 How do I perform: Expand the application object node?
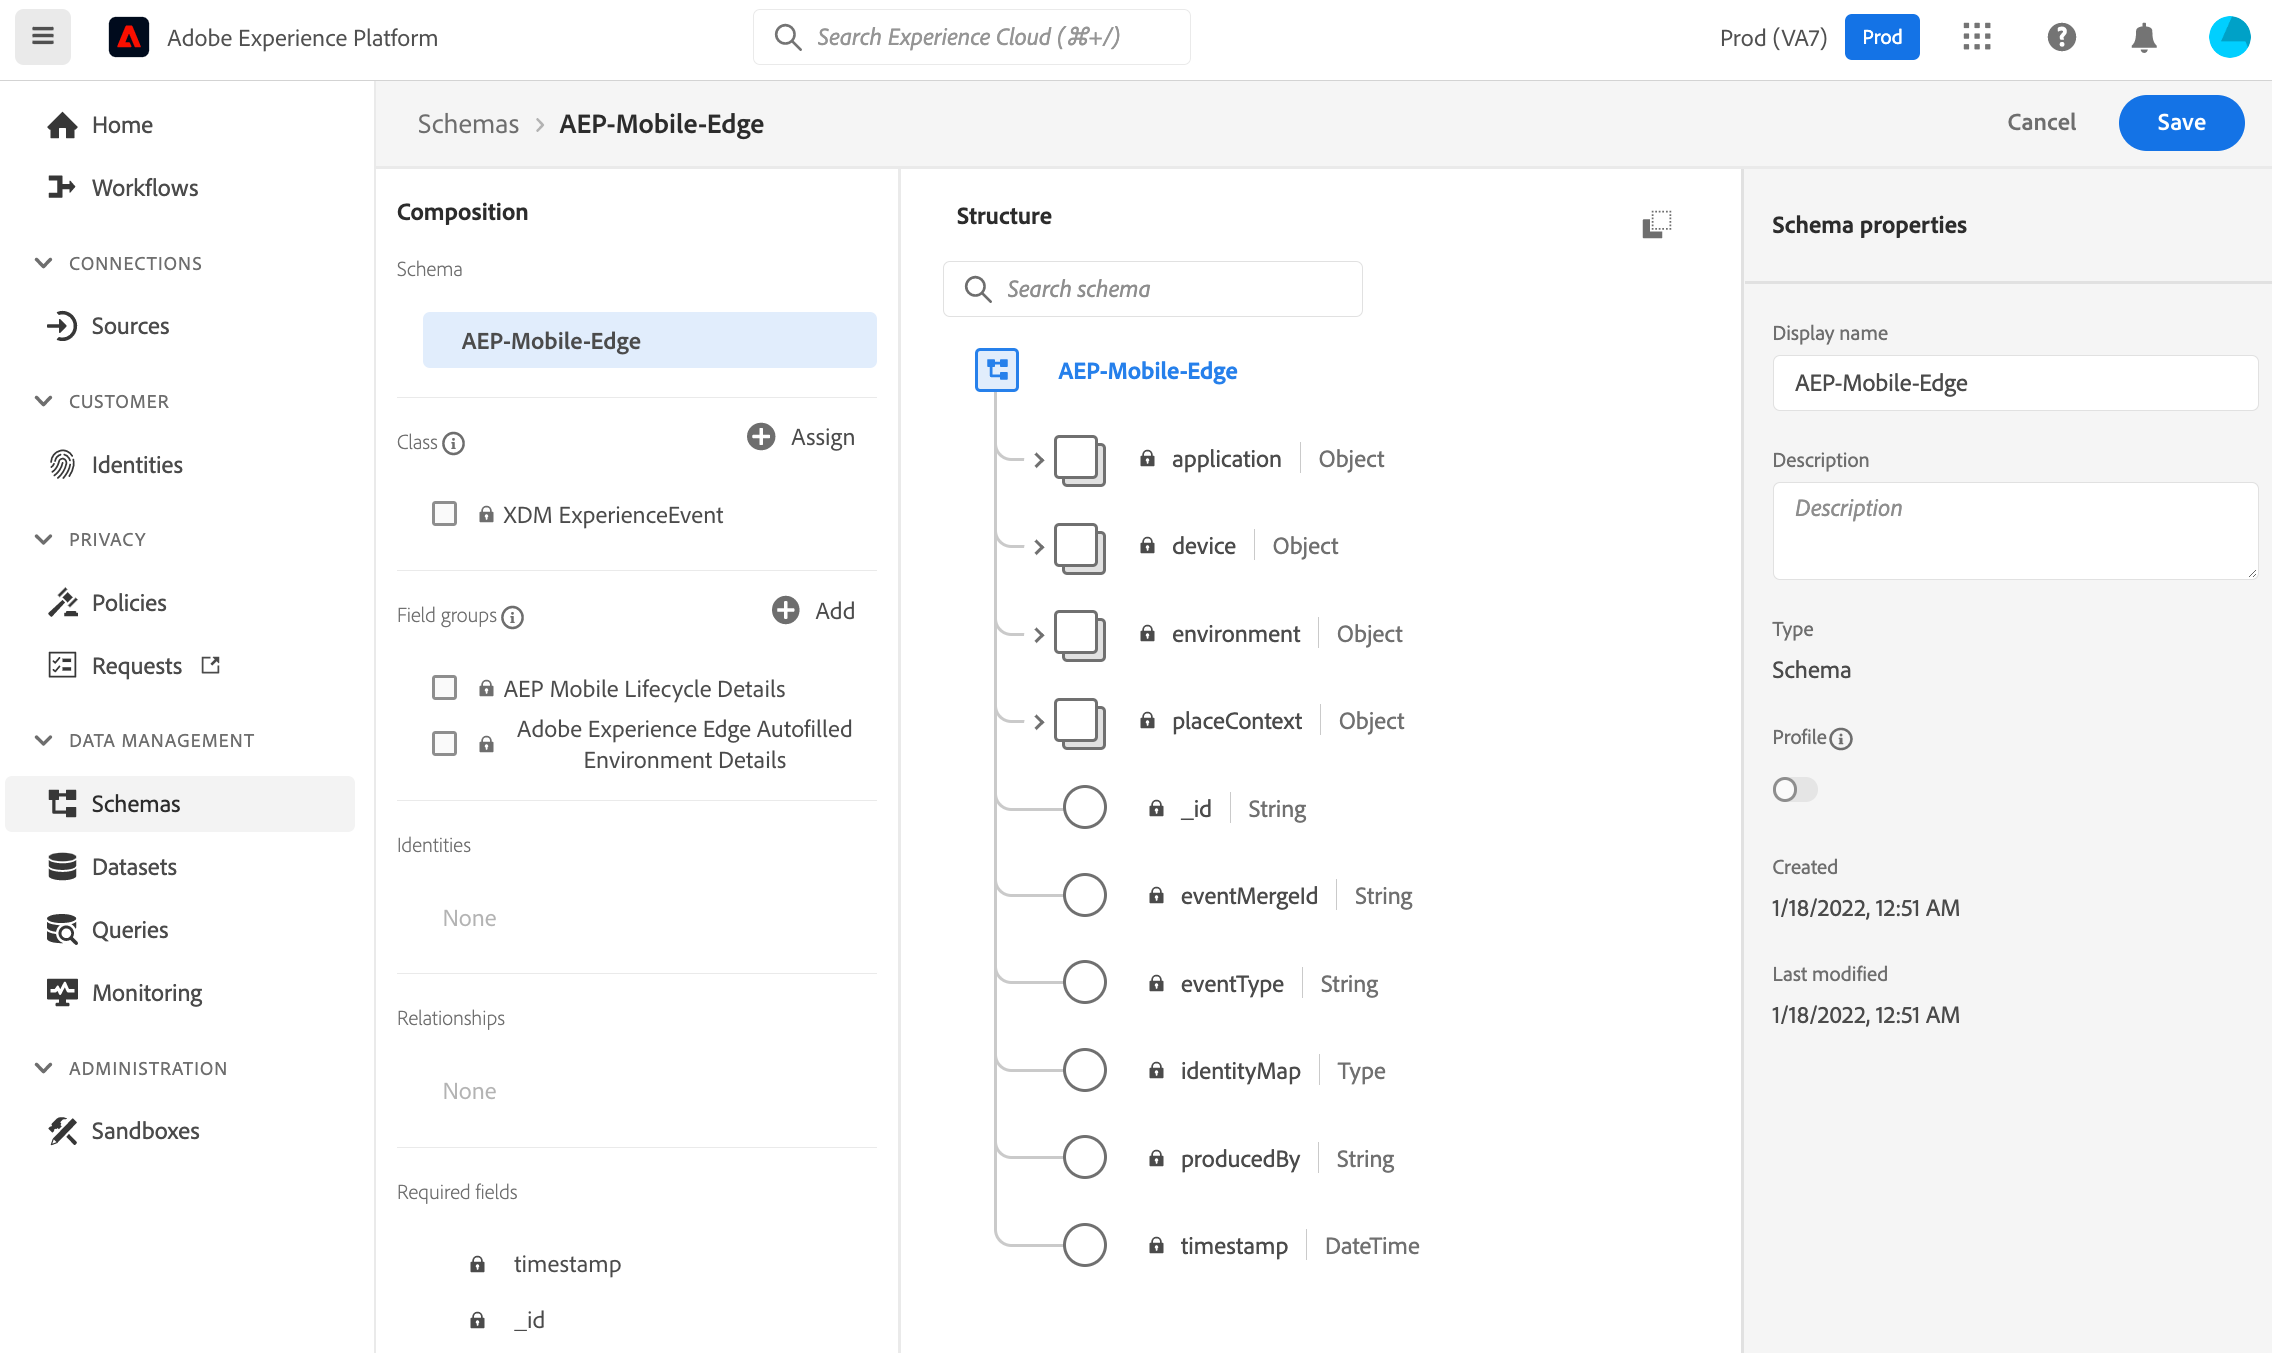click(1039, 460)
